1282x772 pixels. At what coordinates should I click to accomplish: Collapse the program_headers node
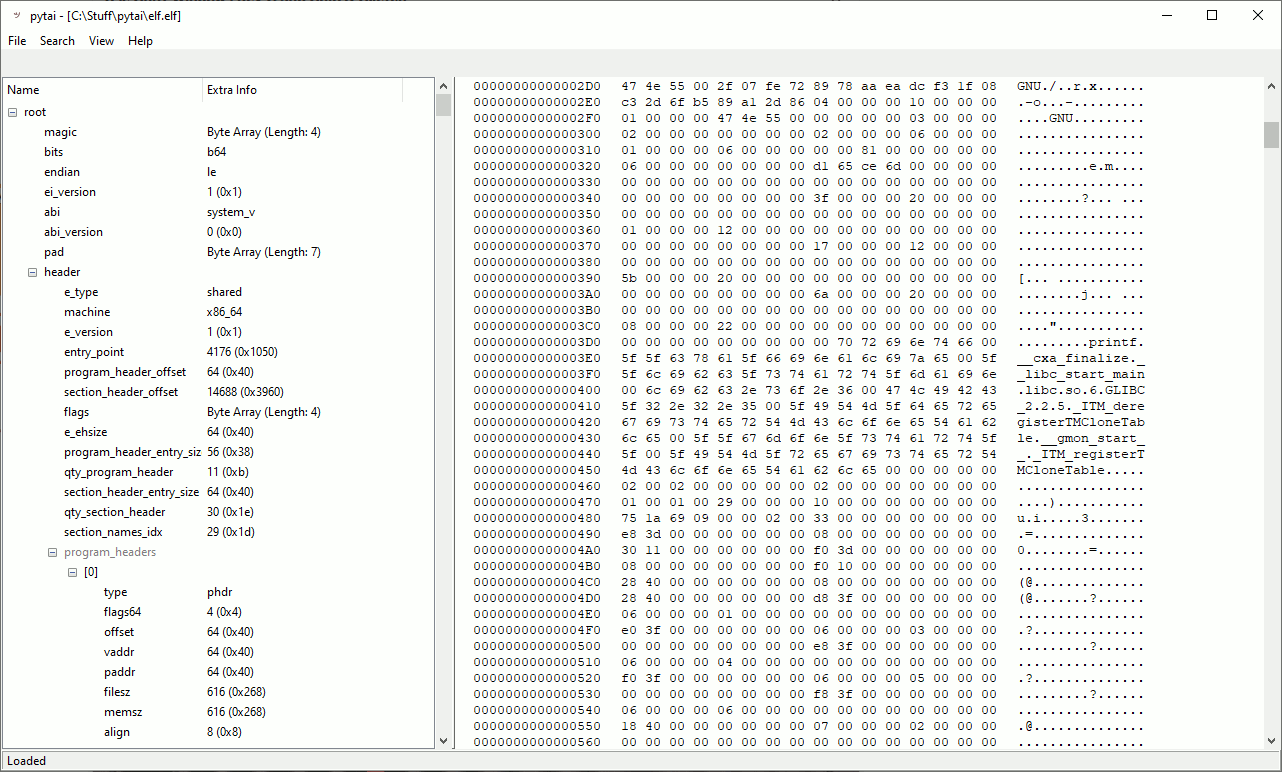coord(53,552)
